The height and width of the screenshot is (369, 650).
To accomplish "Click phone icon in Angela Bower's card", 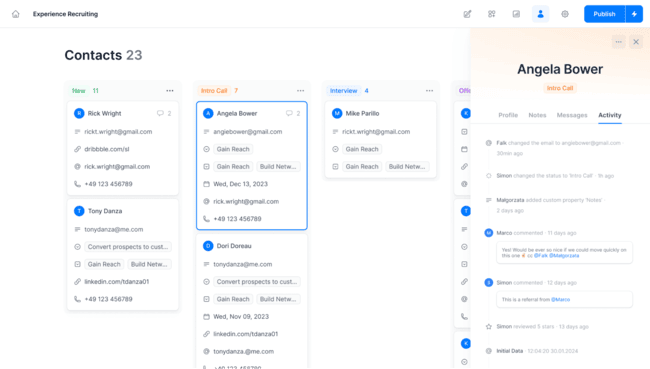I will pos(206,219).
